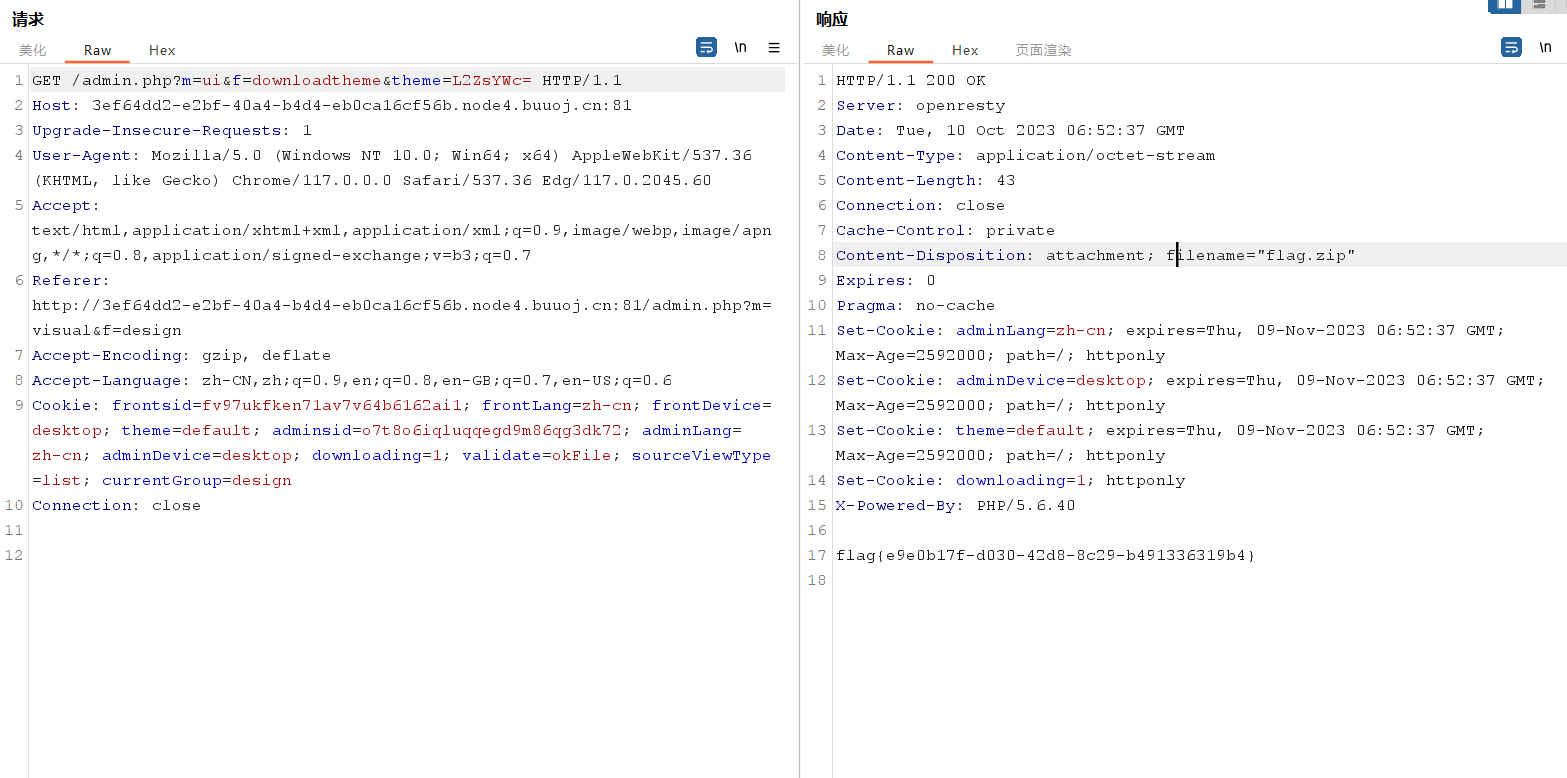Click the Referer header name
The image size is (1567, 778).
click(71, 280)
